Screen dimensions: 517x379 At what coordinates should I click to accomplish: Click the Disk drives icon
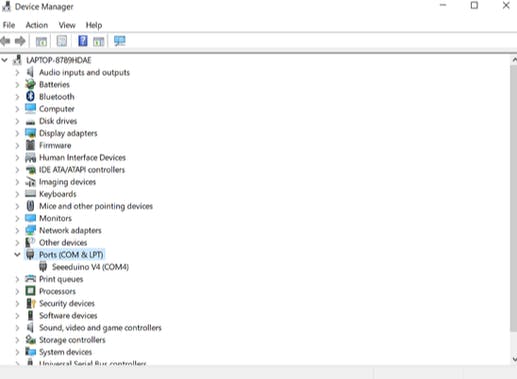[30, 122]
